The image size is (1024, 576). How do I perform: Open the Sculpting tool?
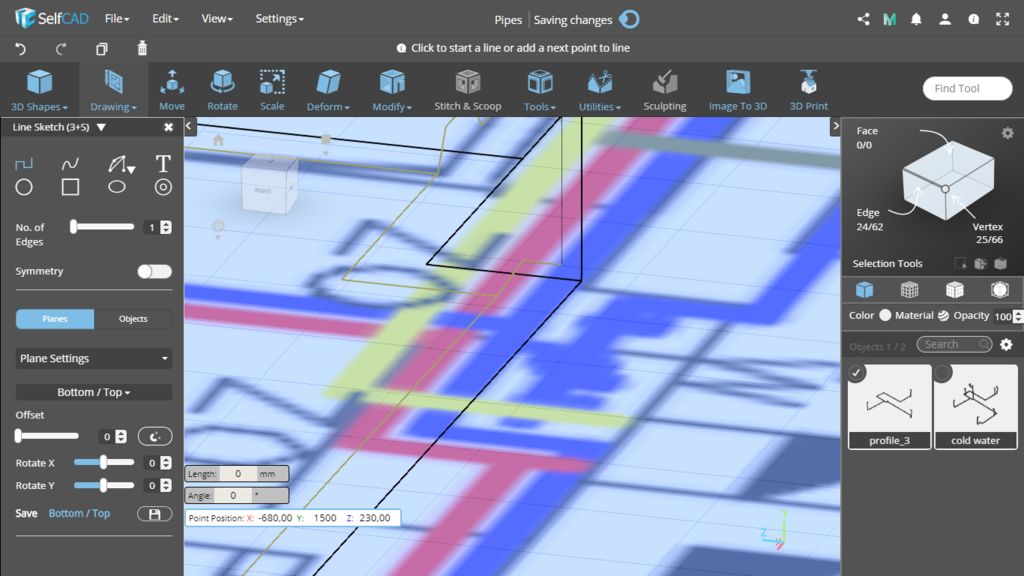tap(664, 90)
